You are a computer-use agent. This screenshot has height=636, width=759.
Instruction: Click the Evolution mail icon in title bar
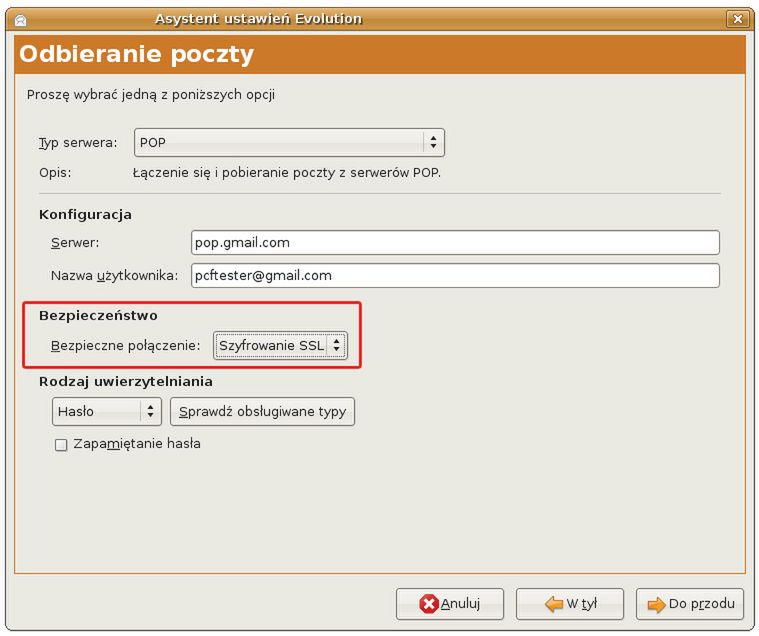[x=21, y=20]
